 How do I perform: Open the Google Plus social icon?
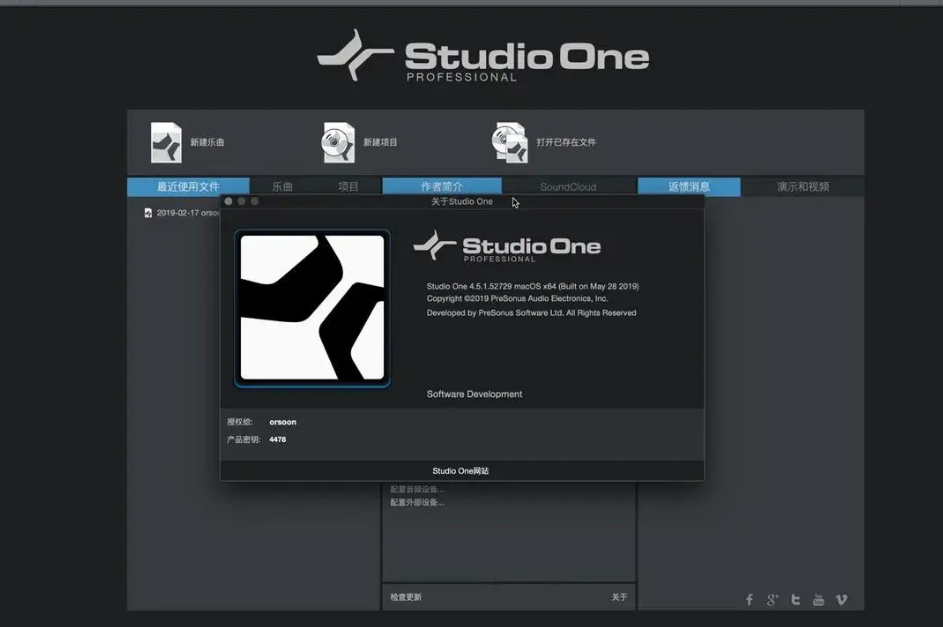[x=772, y=599]
